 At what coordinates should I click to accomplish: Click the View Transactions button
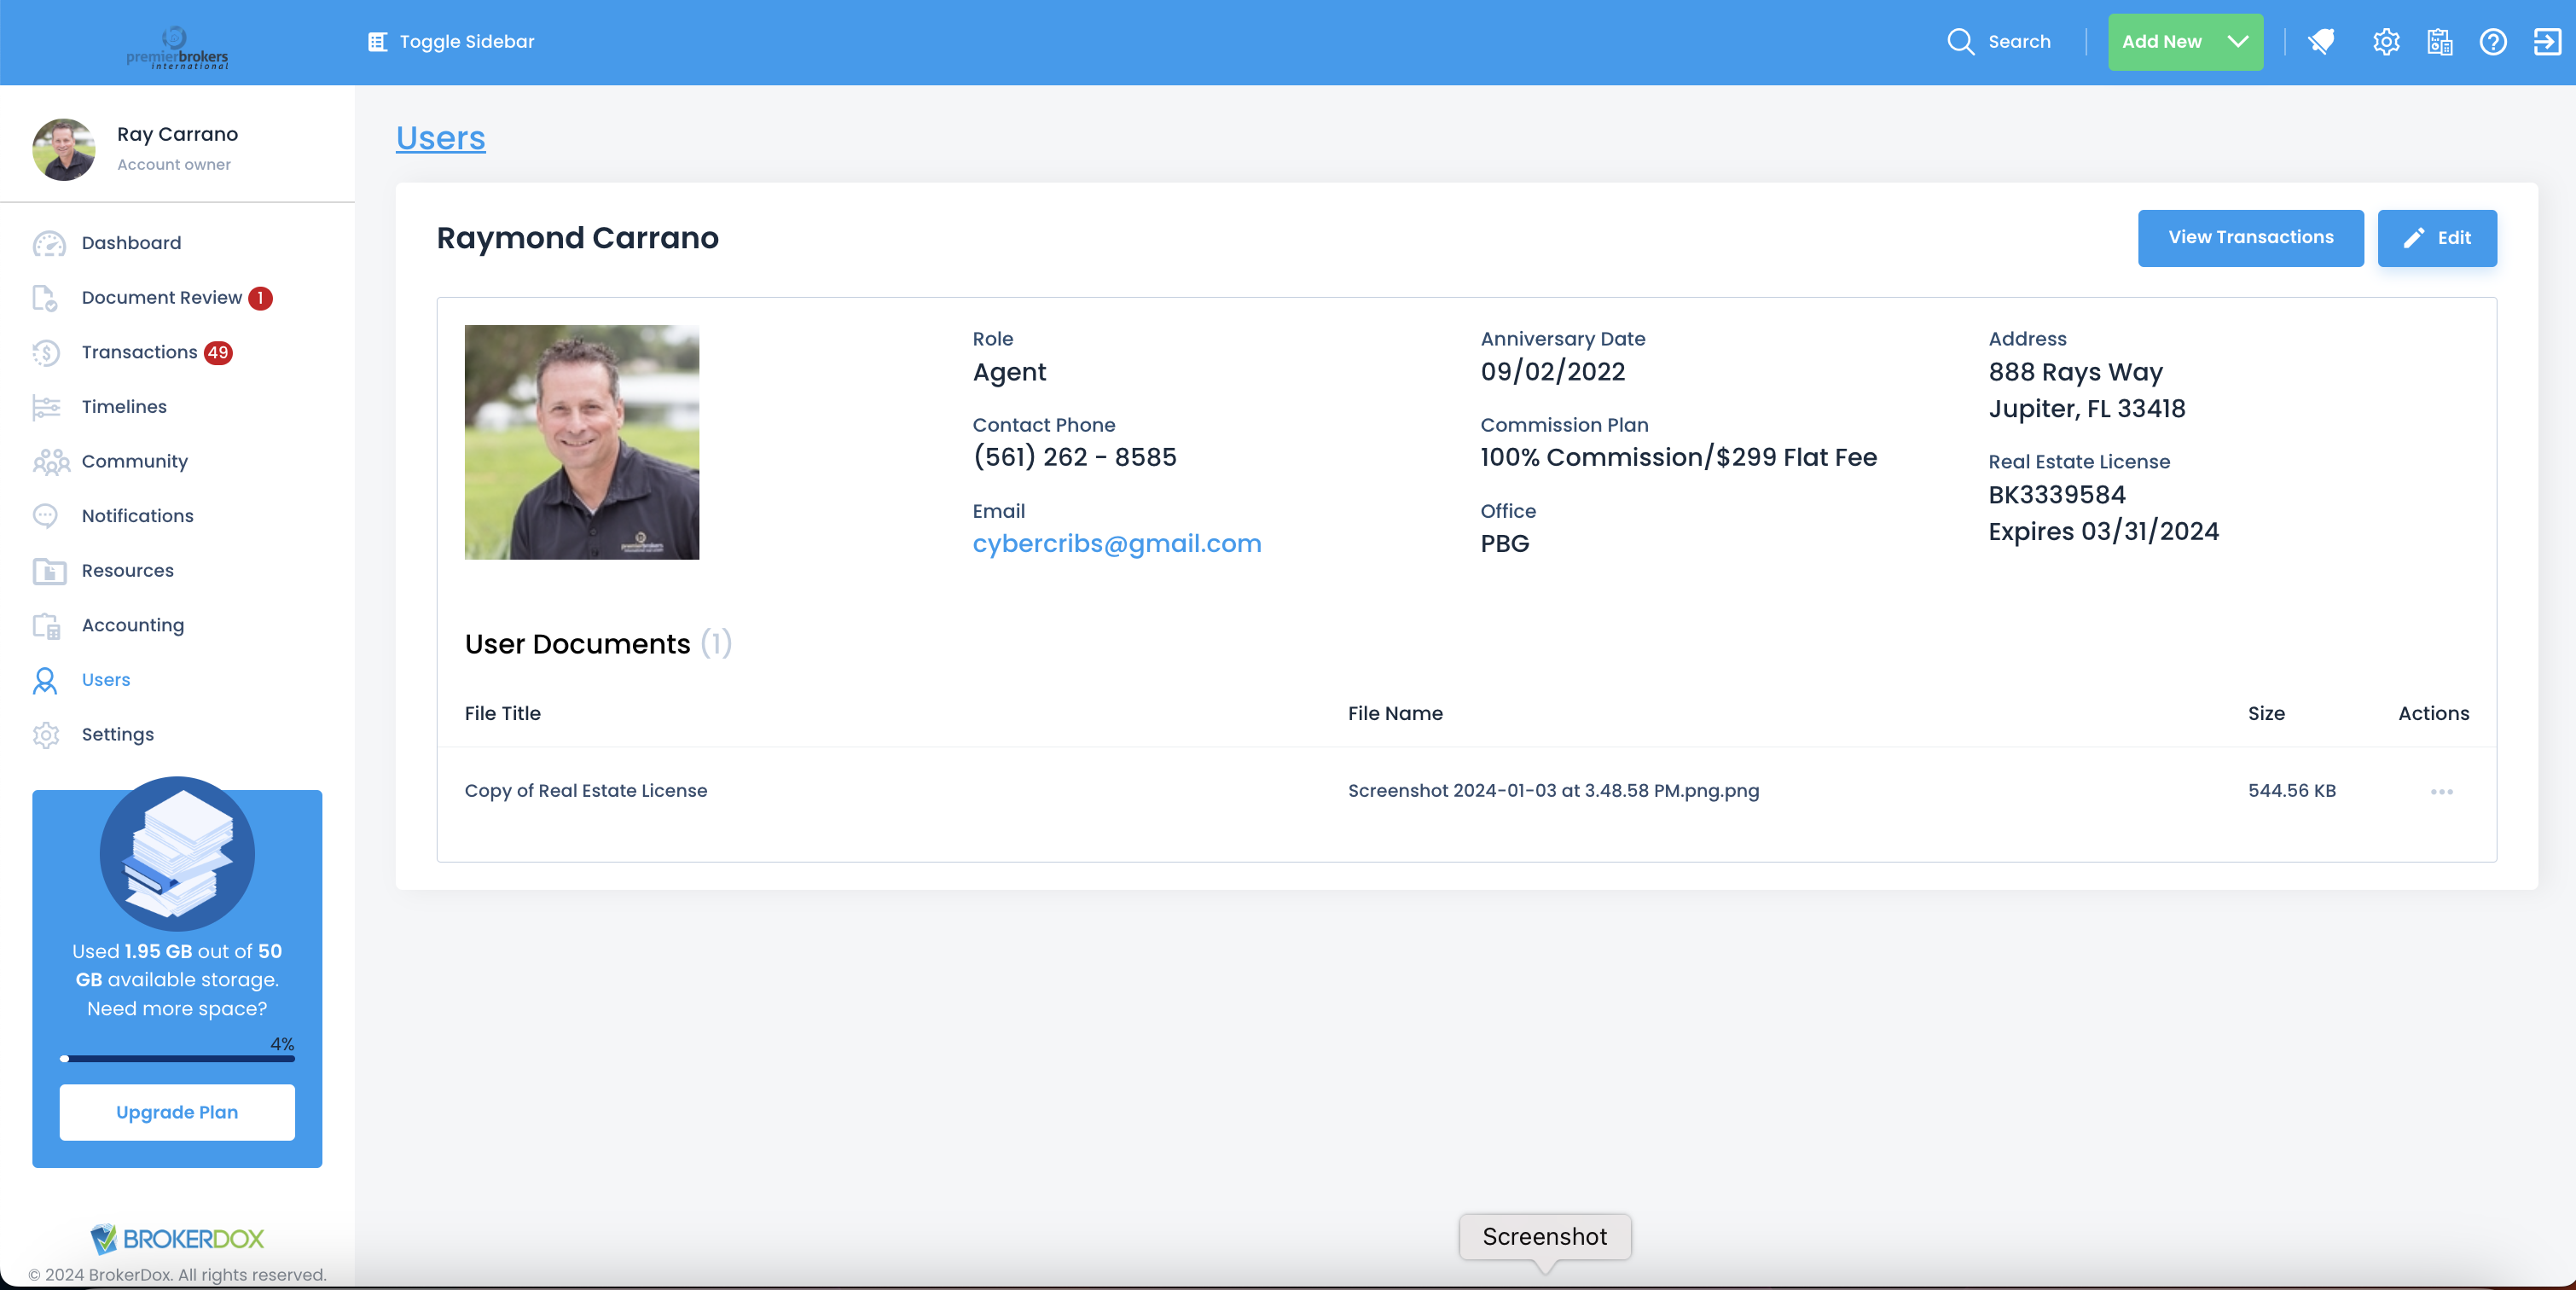pos(2251,238)
